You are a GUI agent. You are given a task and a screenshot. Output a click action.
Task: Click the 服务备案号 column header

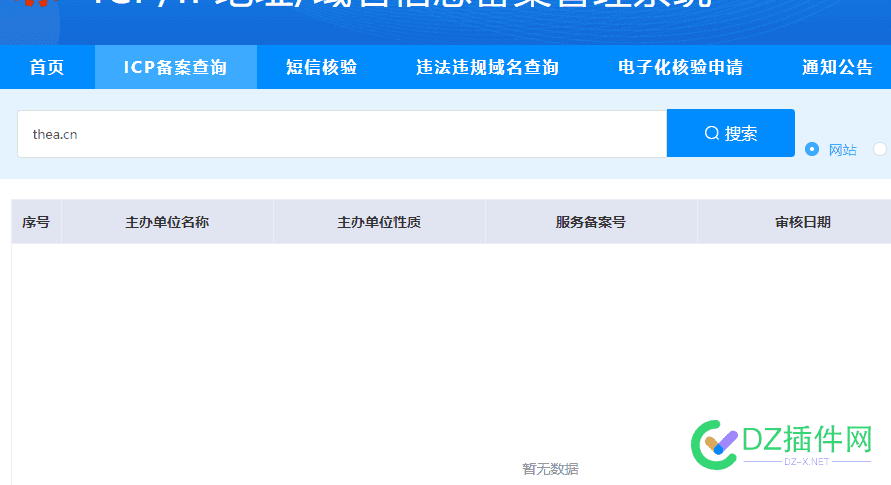[591, 222]
